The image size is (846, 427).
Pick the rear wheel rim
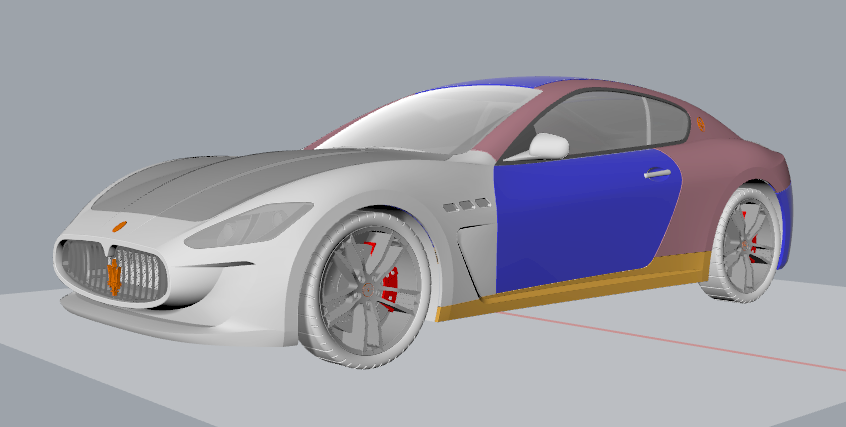pos(746,245)
